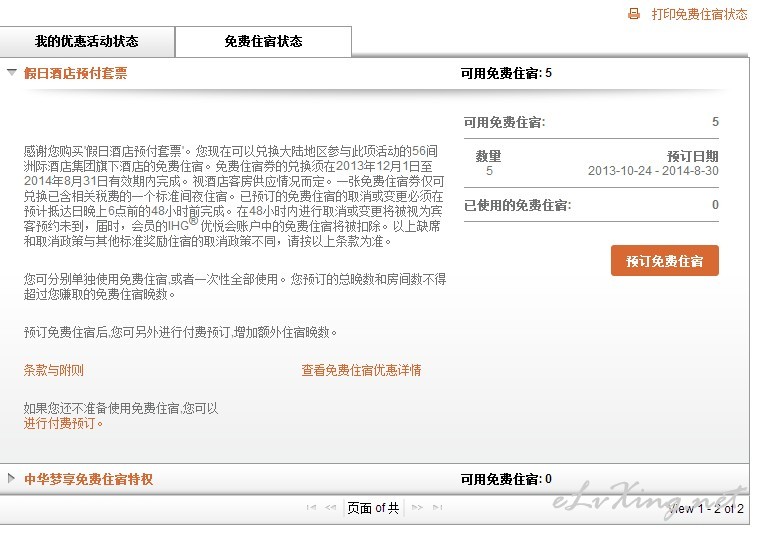Click the 预订日期 column header
757x533 pixels.
693,156
